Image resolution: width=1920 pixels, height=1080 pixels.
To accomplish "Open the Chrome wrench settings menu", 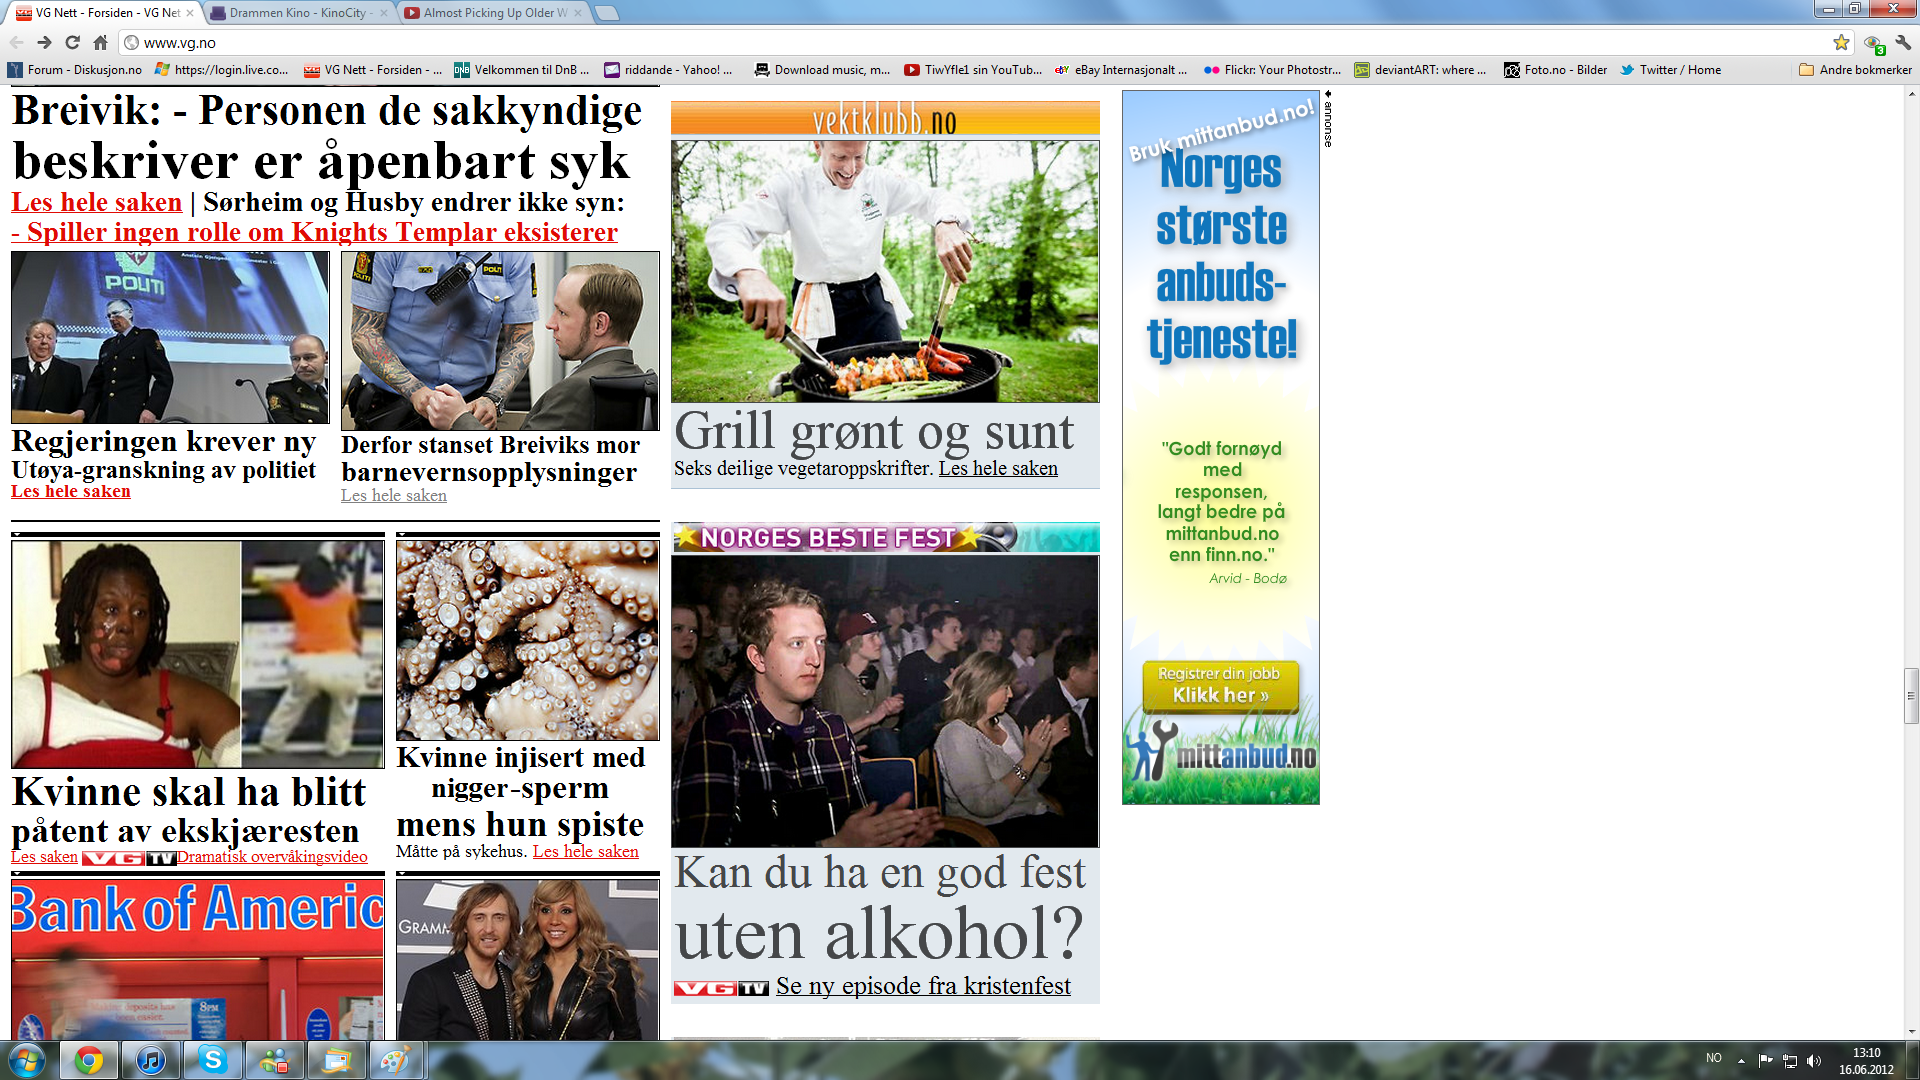I will pyautogui.click(x=1903, y=43).
